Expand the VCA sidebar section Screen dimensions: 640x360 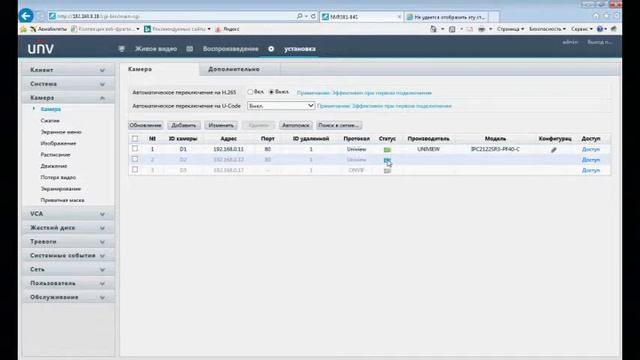[68, 214]
